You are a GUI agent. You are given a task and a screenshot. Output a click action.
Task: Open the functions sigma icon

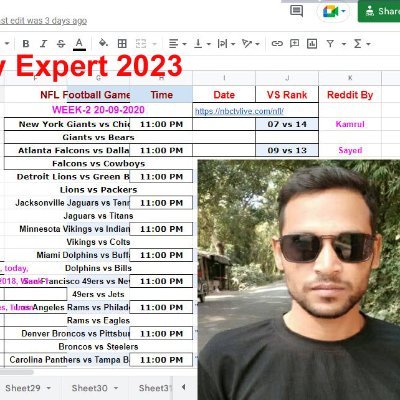click(358, 44)
